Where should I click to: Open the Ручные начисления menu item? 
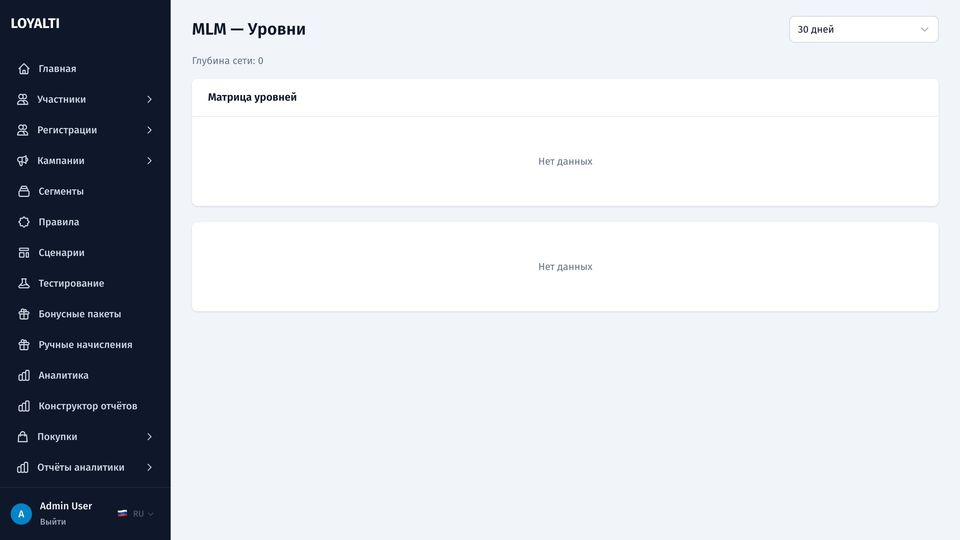[85, 344]
